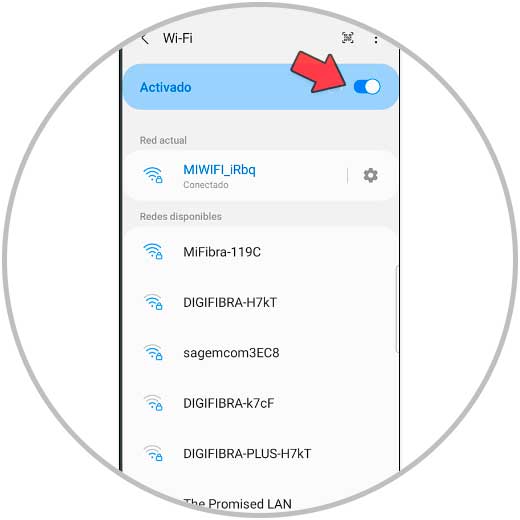Connect to the DIGIFIBRA-H7kT network
This screenshot has width=520, height=520.
[x=260, y=302]
